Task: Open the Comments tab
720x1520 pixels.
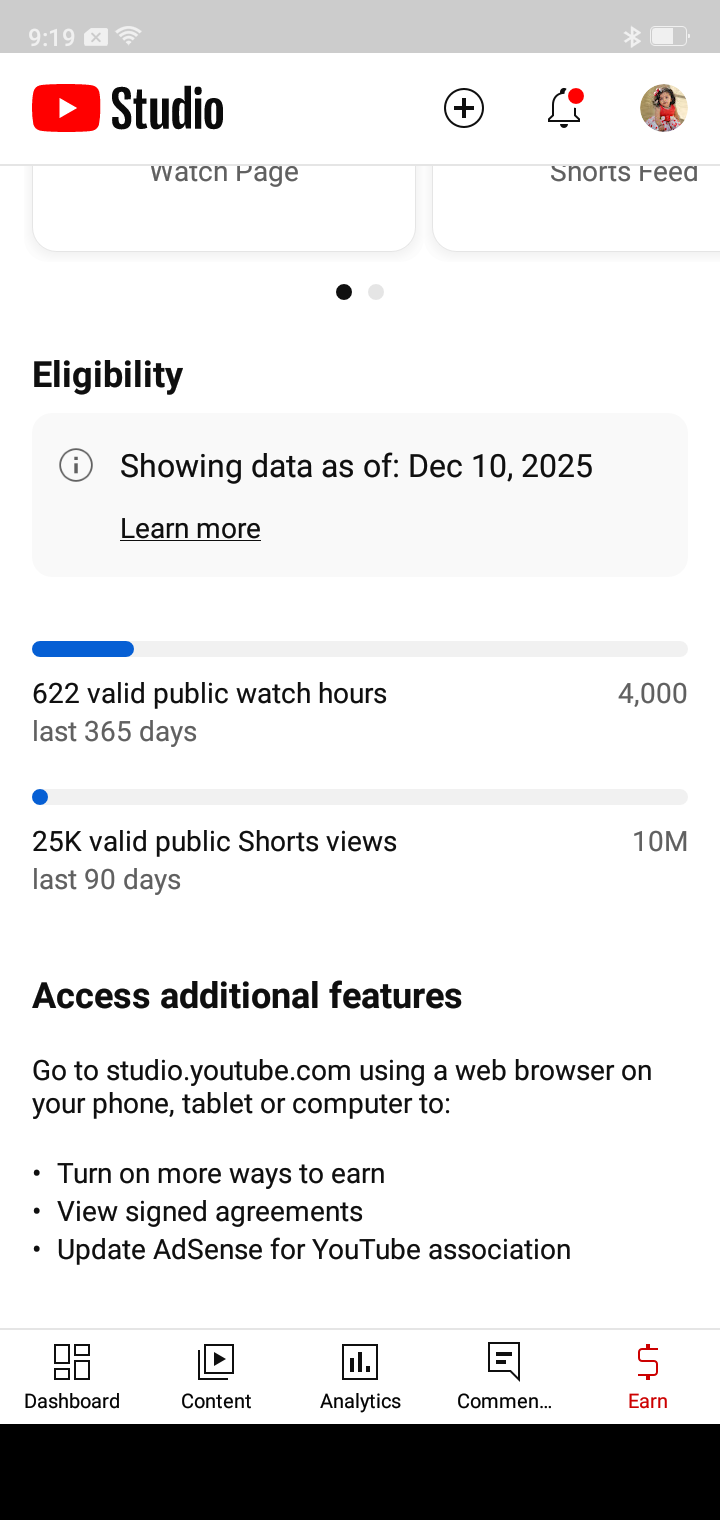Action: 504,1376
